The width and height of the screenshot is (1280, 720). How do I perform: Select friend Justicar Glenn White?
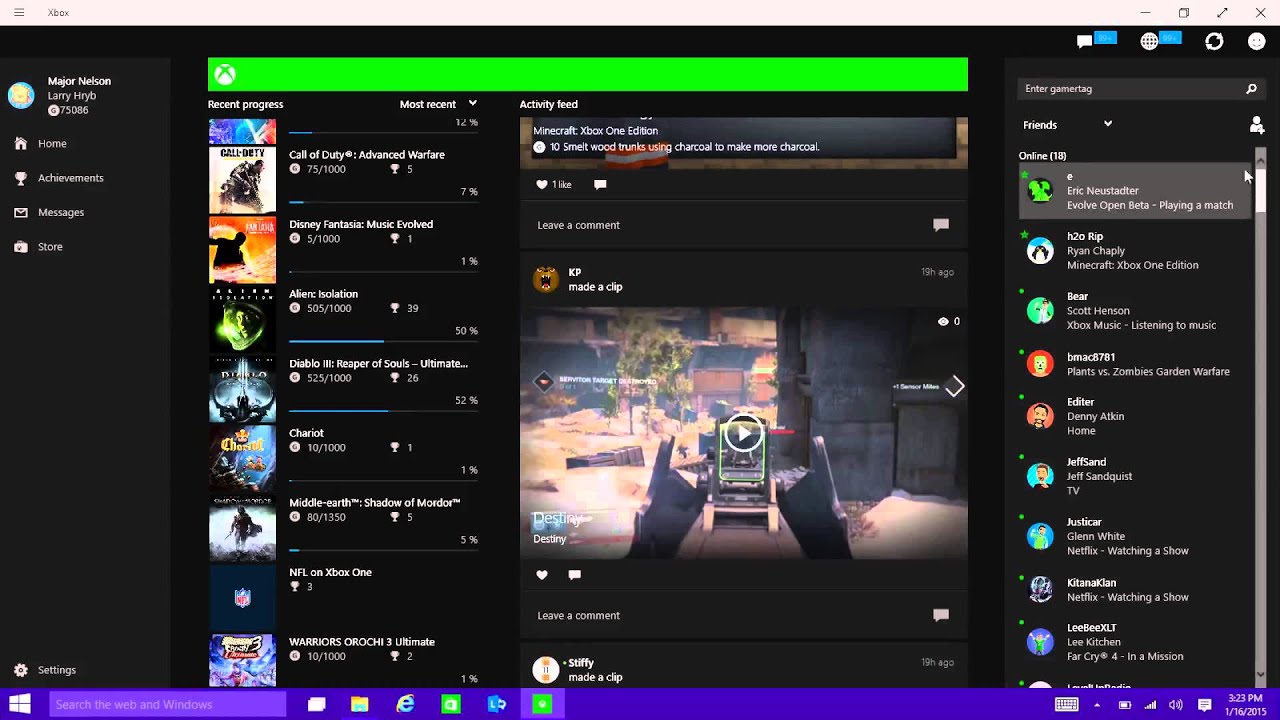coord(1136,536)
